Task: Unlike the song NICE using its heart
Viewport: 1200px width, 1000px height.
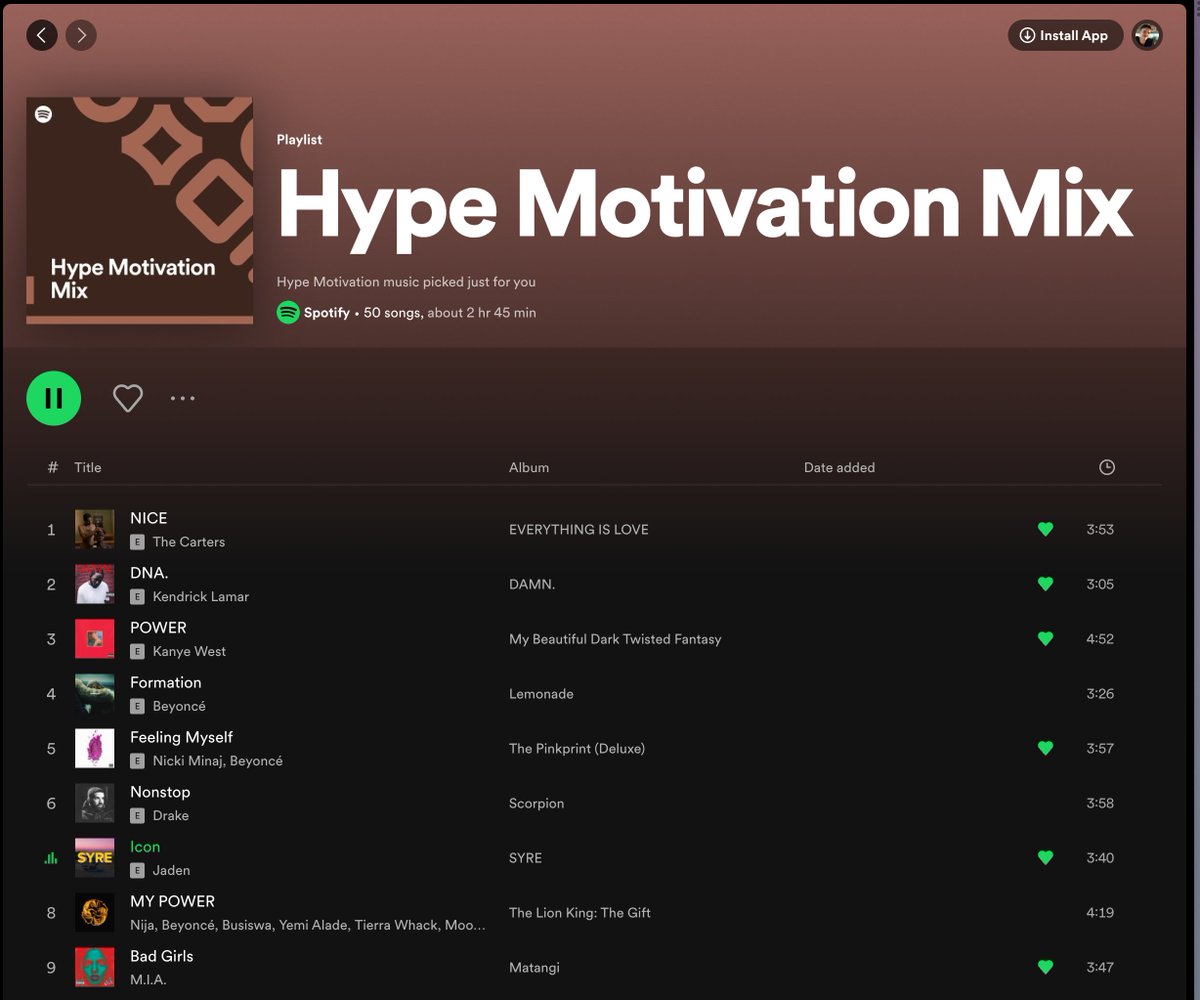Action: (1045, 529)
